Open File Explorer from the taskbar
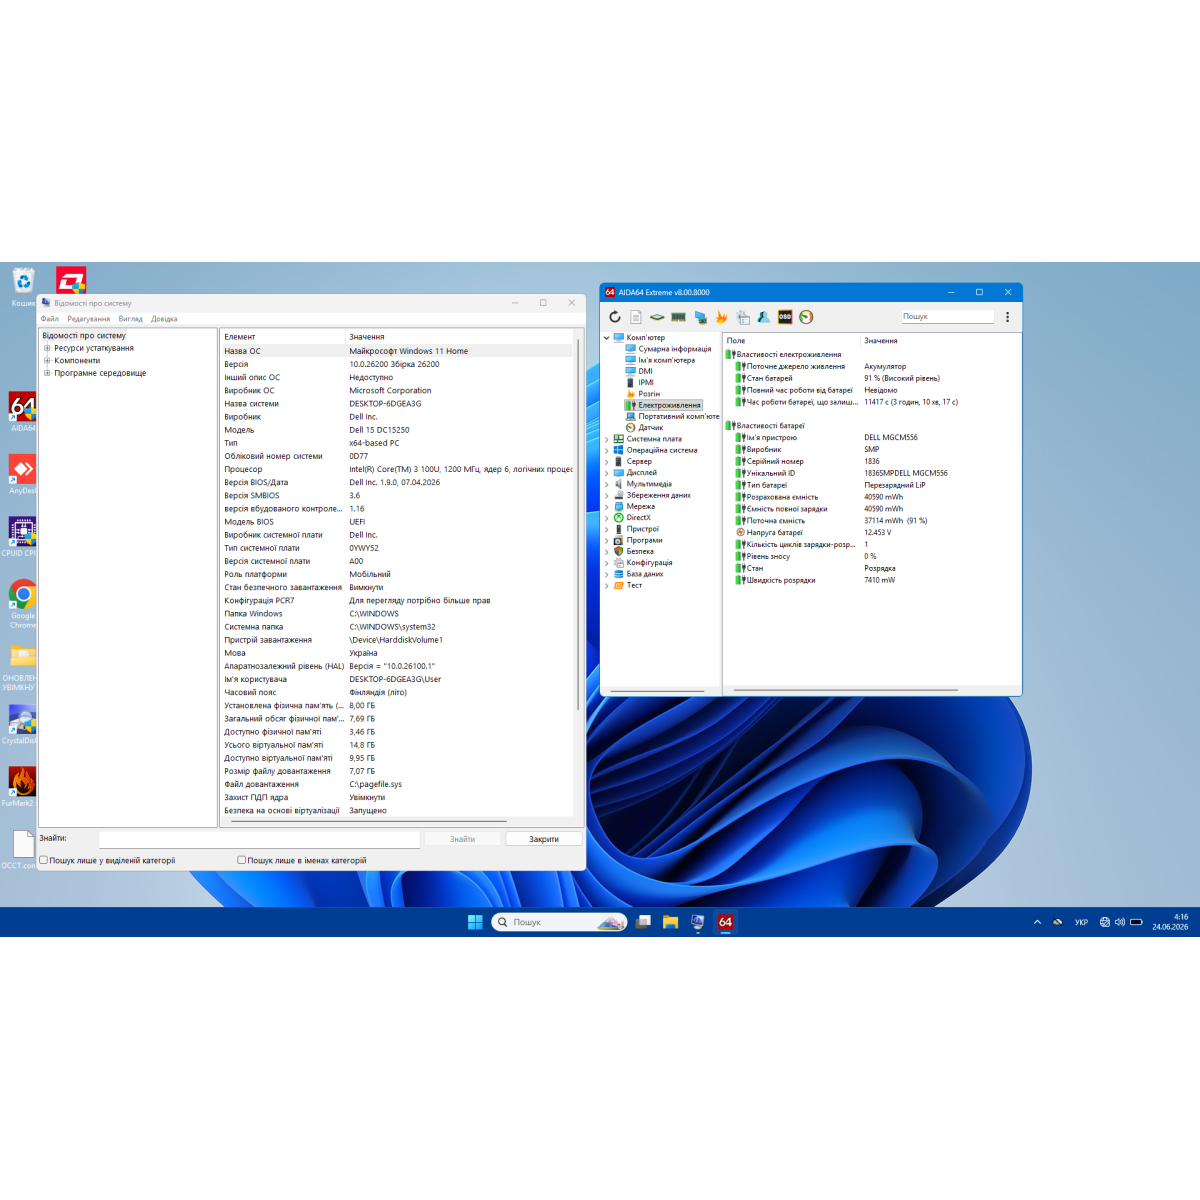1200x1200 pixels. (x=670, y=922)
